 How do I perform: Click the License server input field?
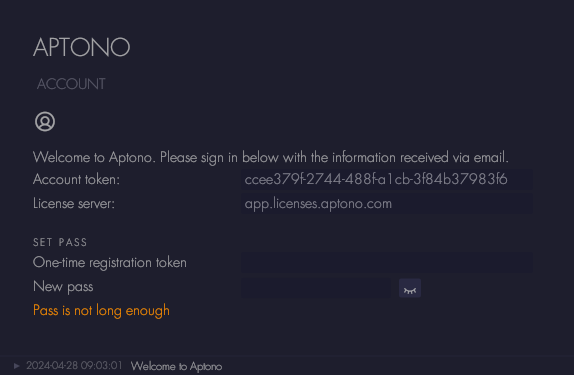coord(387,204)
